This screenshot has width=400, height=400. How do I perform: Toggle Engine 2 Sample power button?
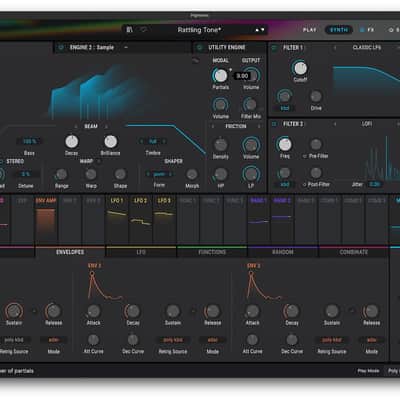61,47
